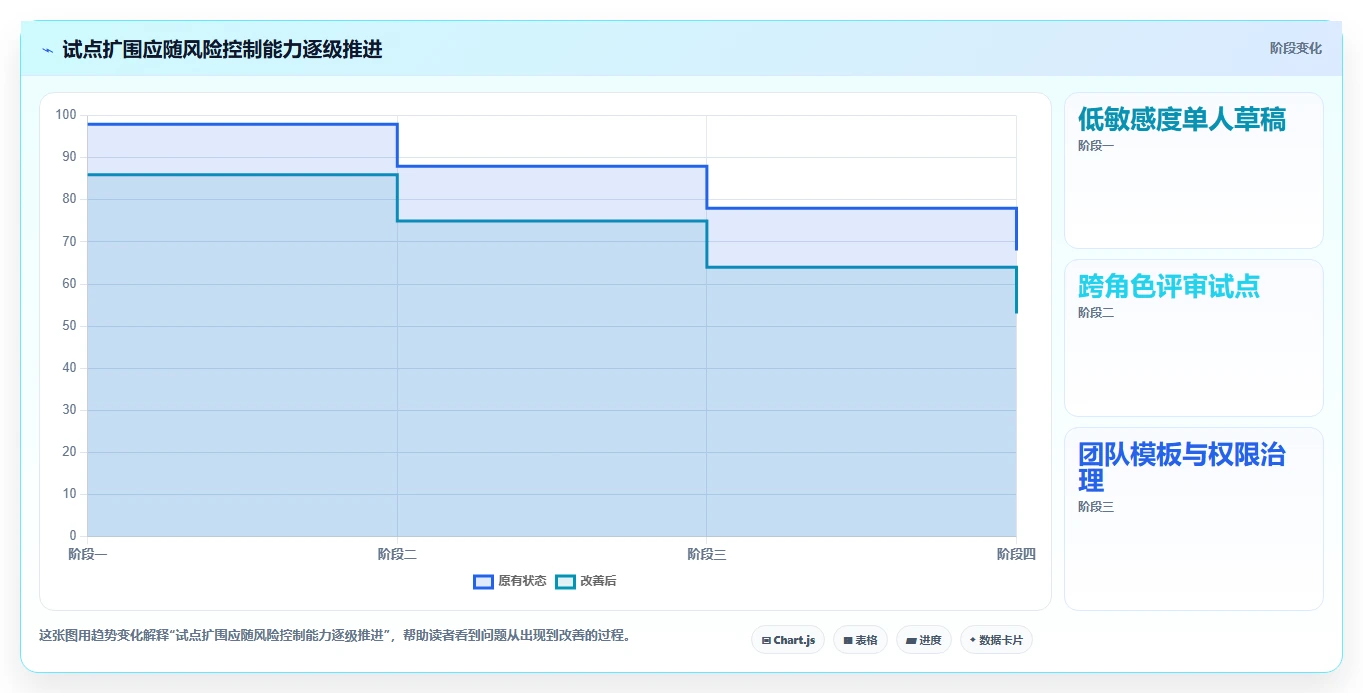Click the 数据卡片 chip
The image size is (1363, 693).
point(996,640)
